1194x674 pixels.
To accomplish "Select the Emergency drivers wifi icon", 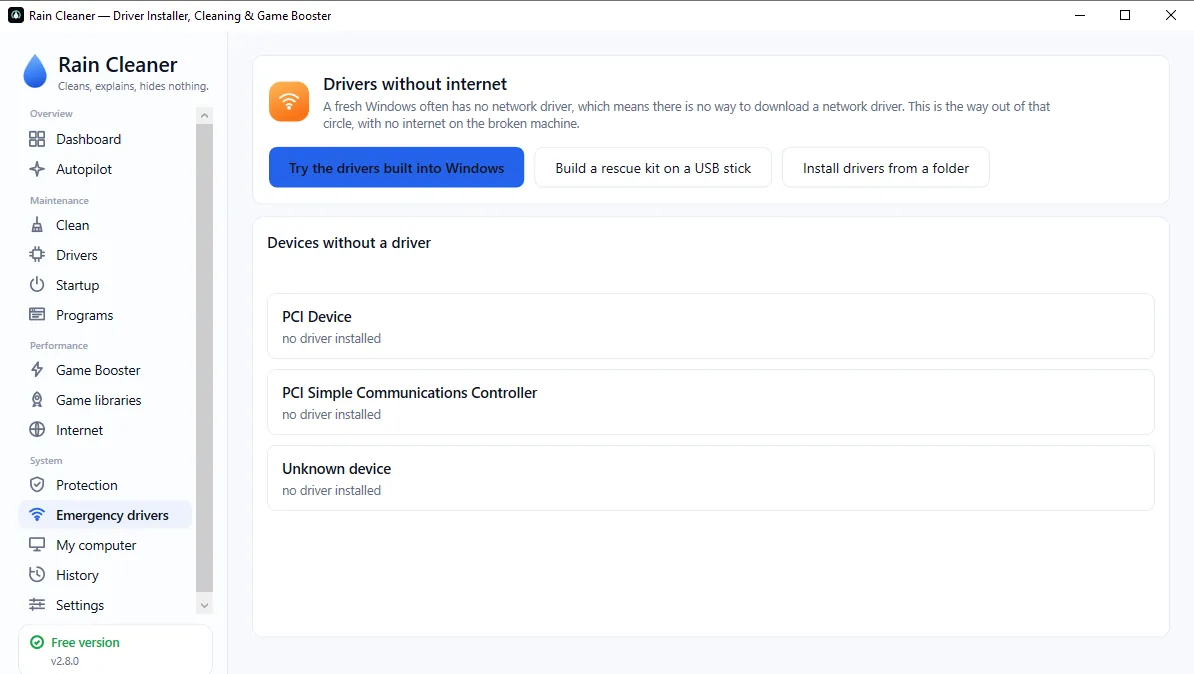I will 37,515.
